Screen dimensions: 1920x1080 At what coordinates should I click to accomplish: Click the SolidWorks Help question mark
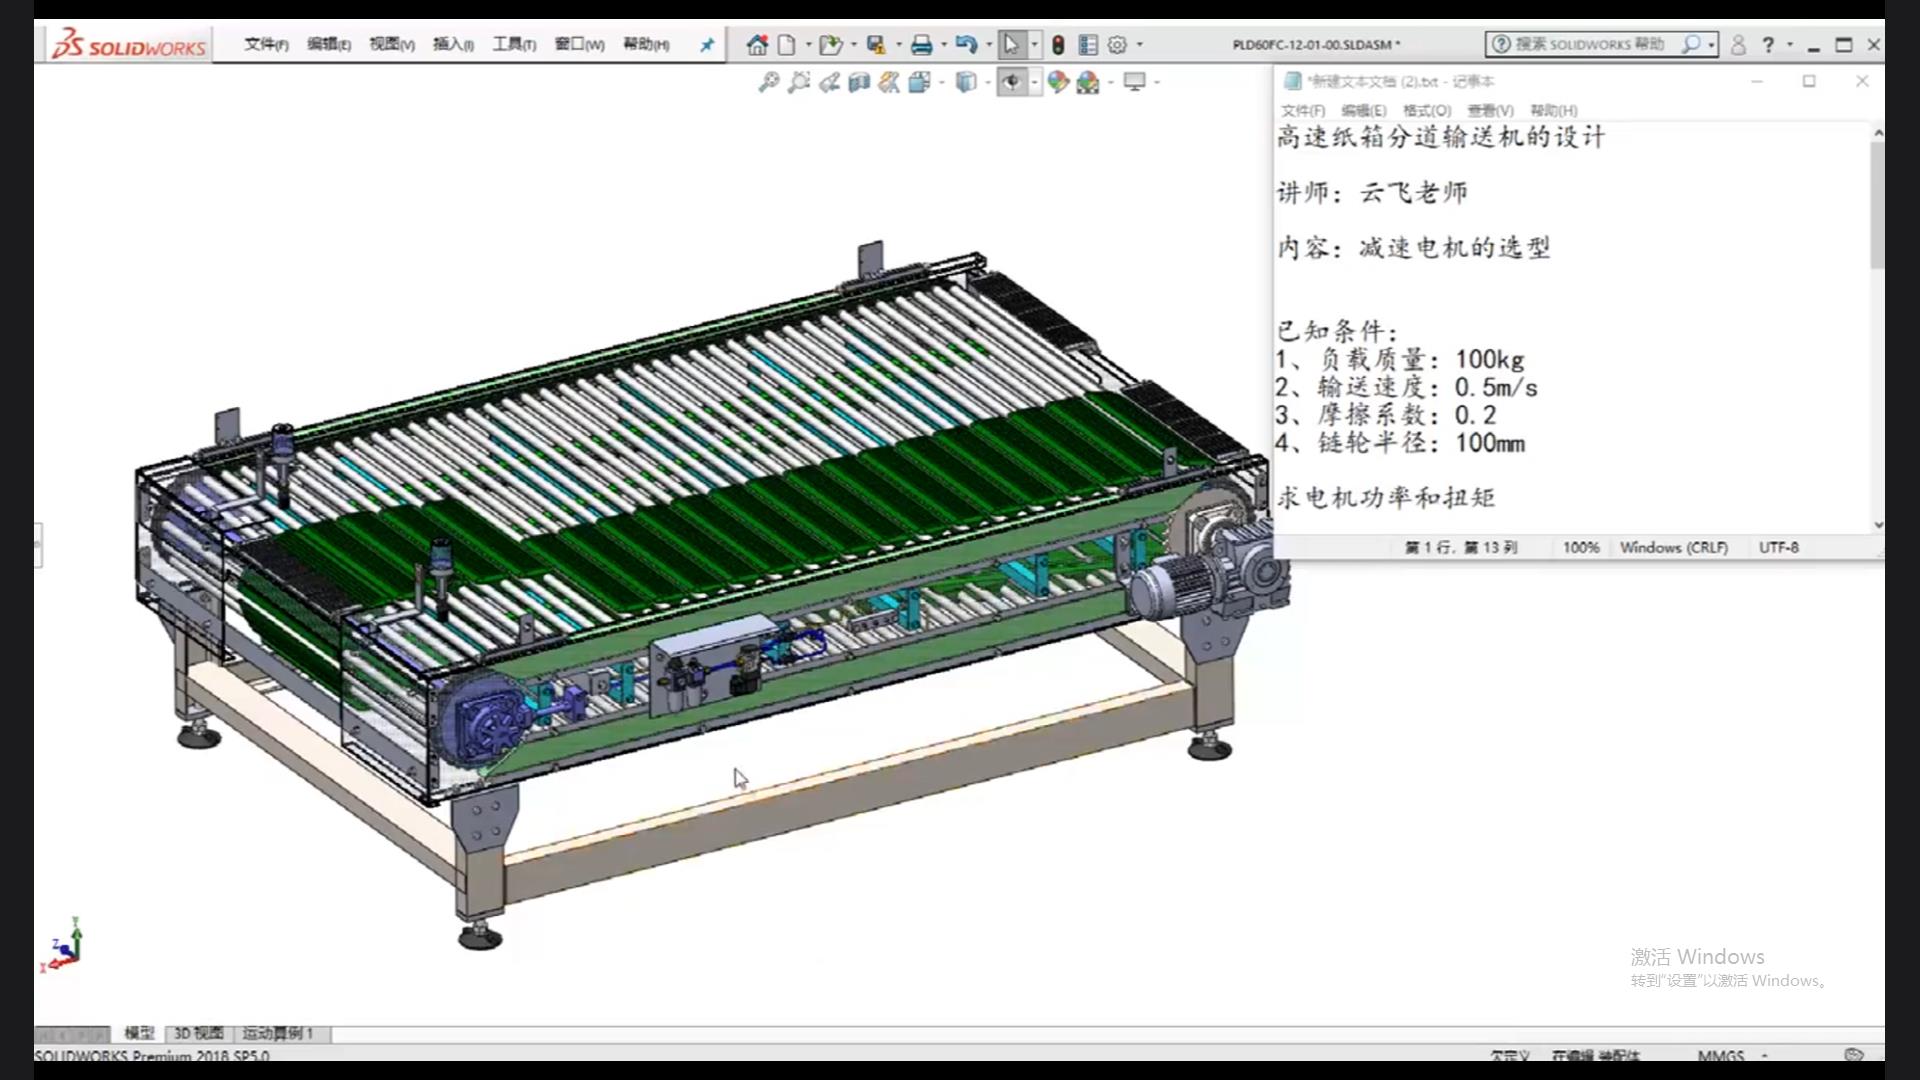pos(1768,45)
